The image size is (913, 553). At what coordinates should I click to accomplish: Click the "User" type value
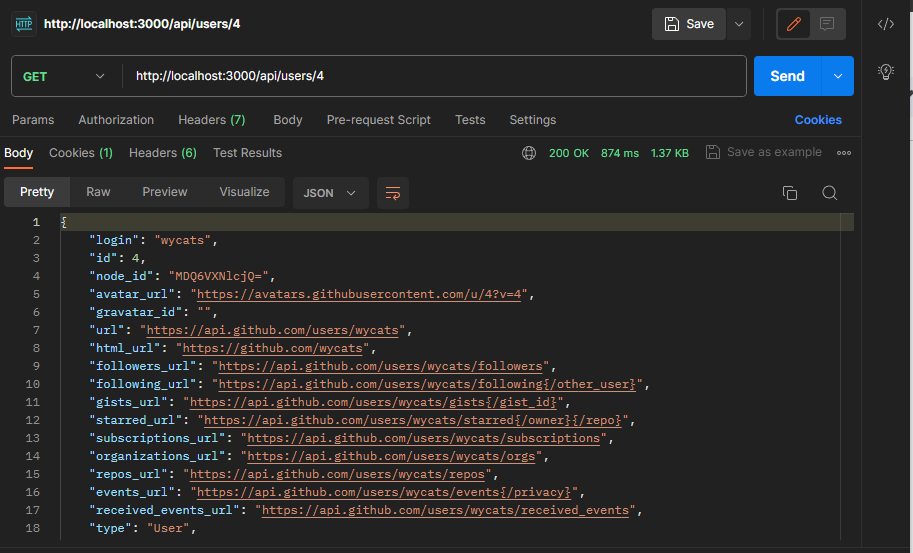click(168, 529)
